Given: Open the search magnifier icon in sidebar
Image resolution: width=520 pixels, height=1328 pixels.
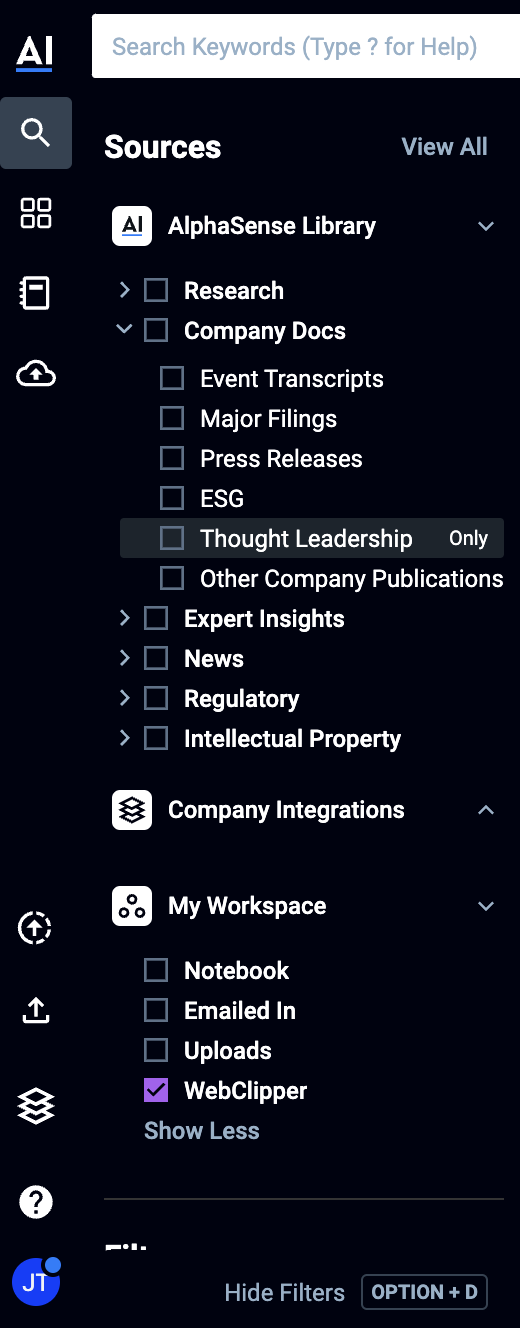Looking at the screenshot, I should click(x=36, y=133).
